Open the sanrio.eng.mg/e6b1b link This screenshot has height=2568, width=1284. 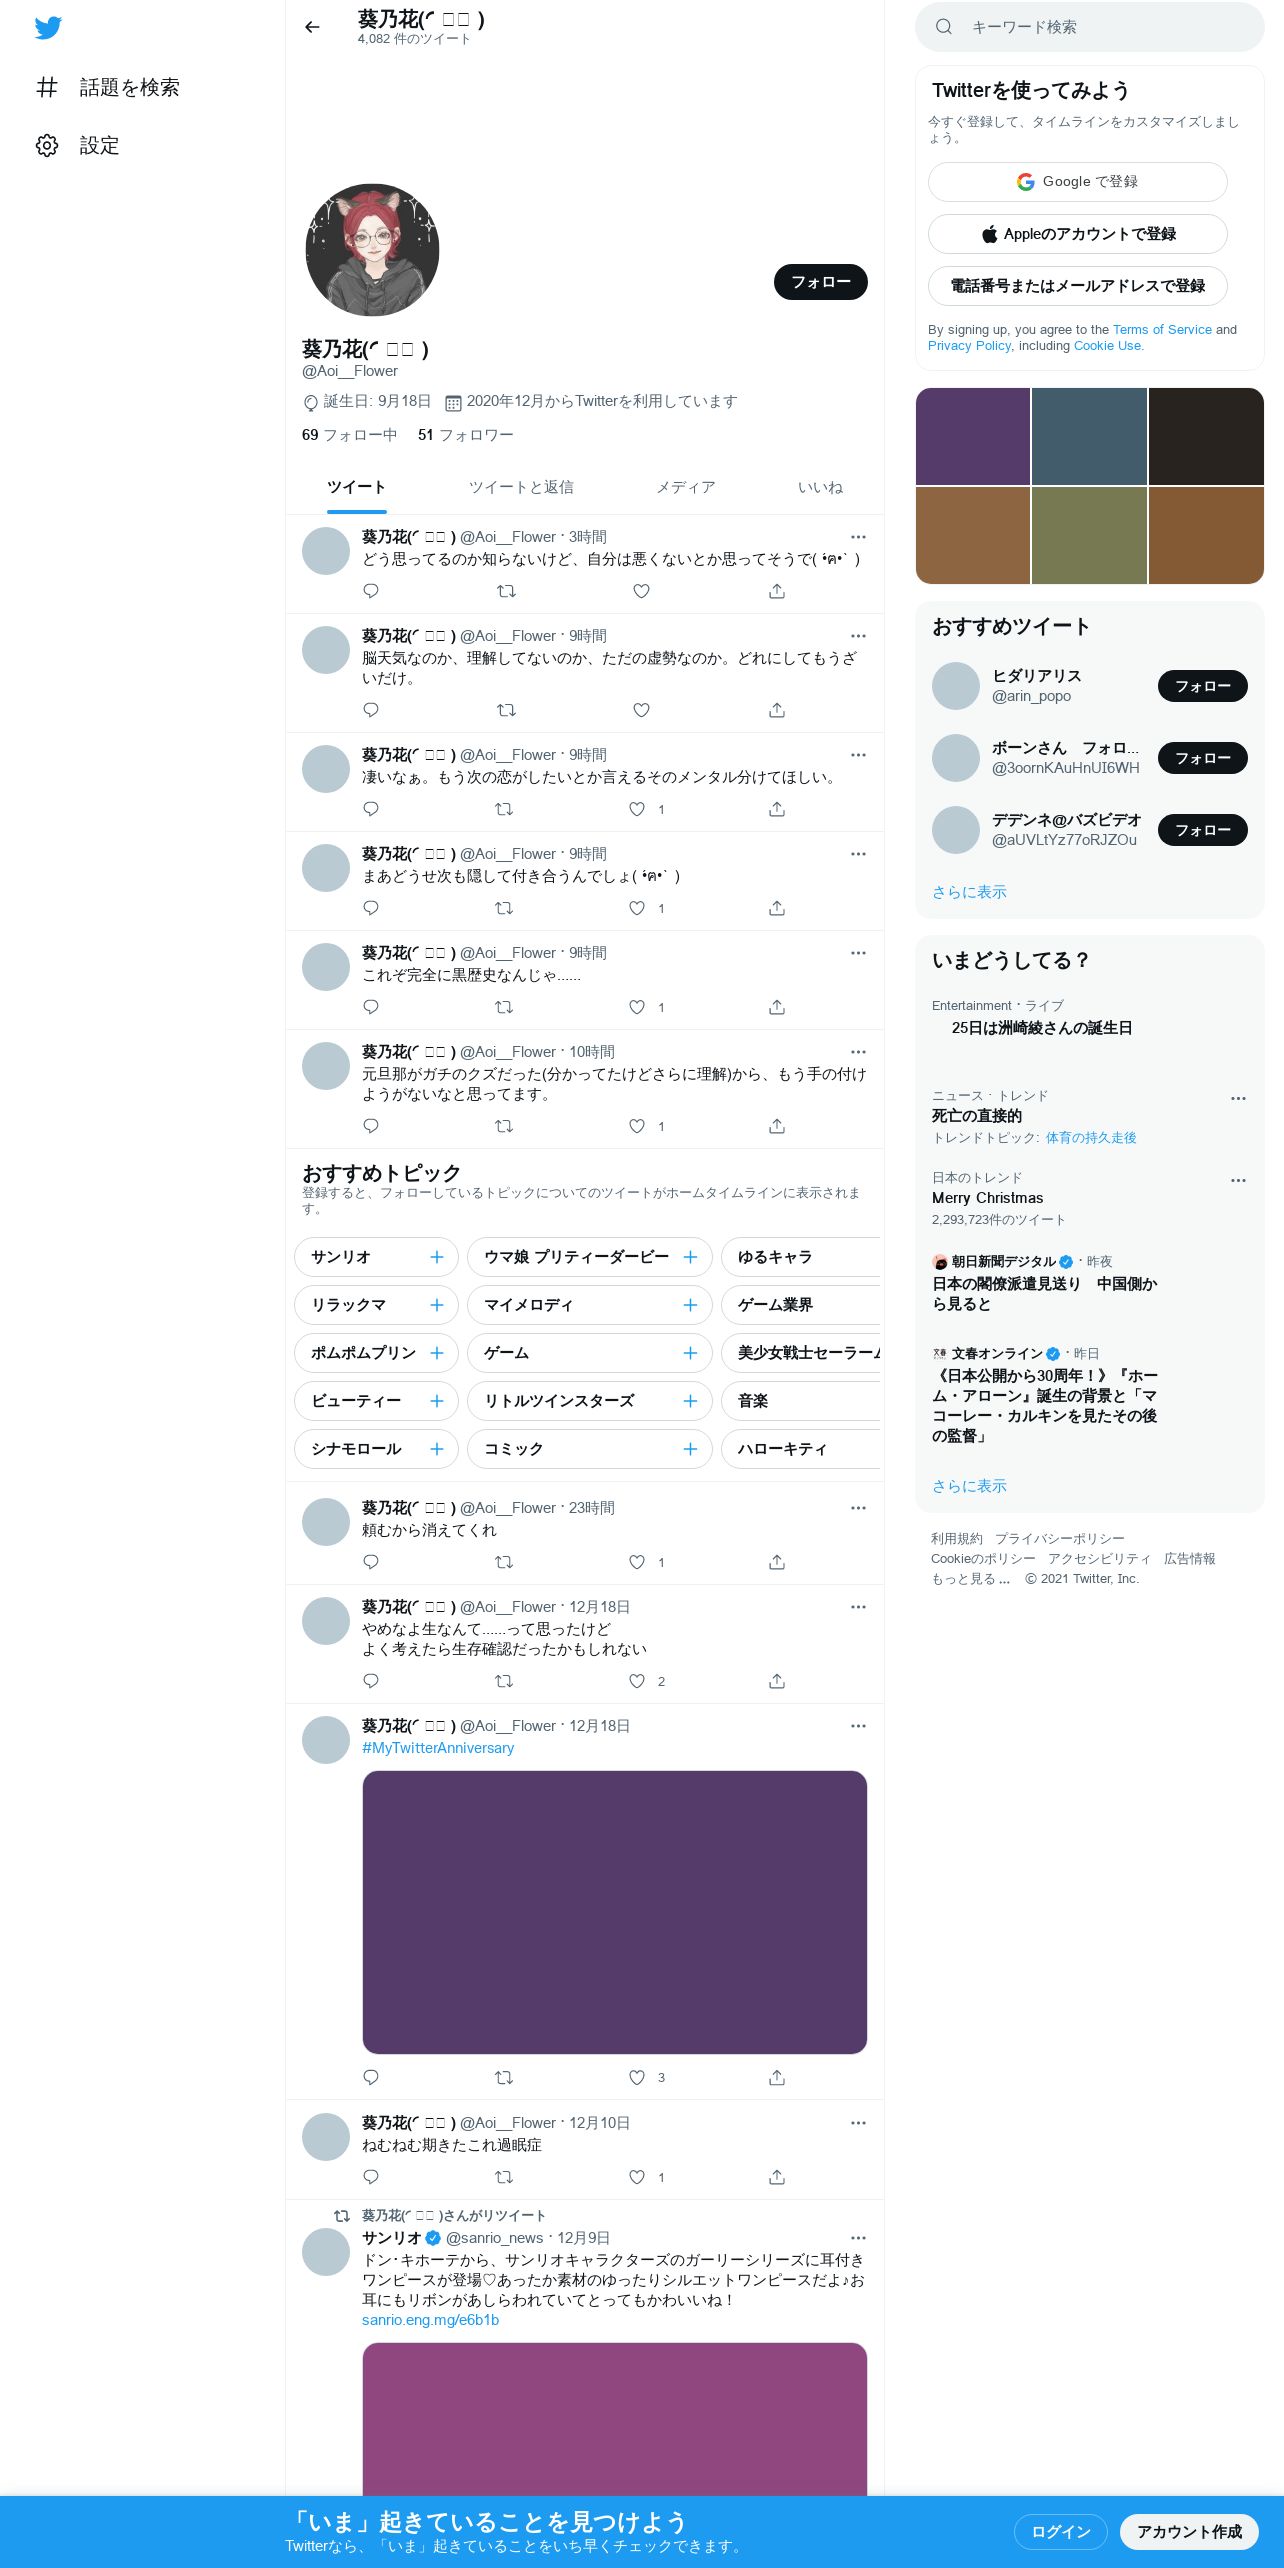coord(430,2320)
